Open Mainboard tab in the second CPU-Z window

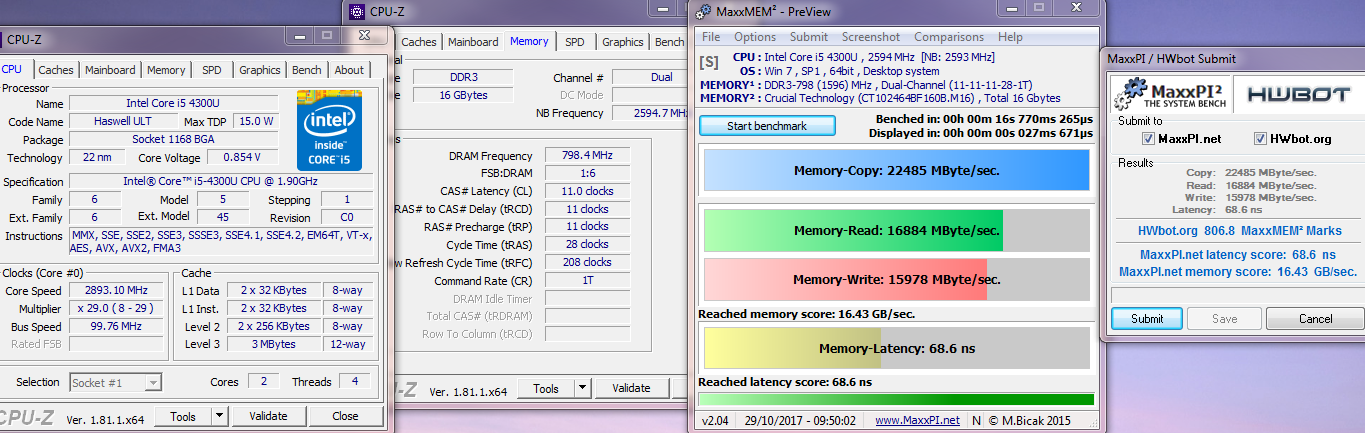tap(473, 42)
